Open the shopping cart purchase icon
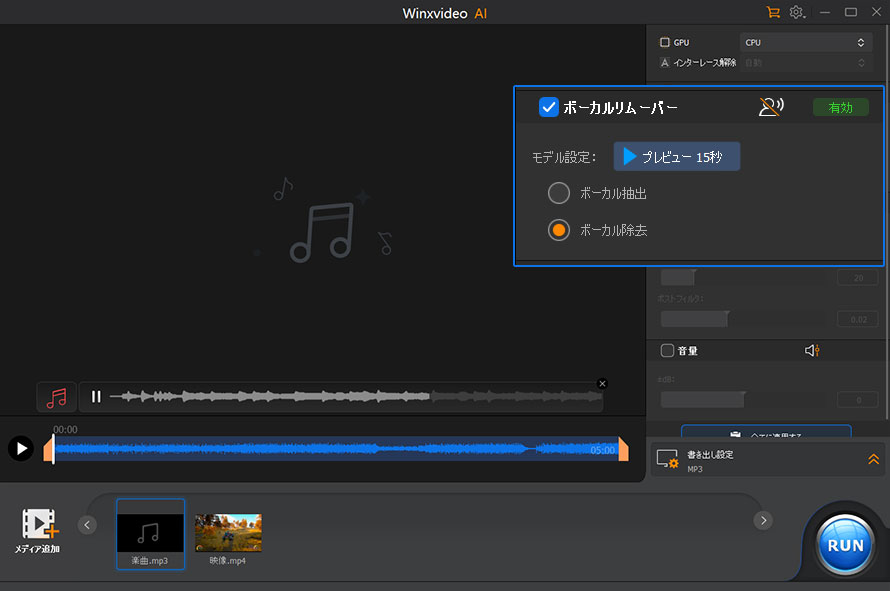 tap(772, 12)
